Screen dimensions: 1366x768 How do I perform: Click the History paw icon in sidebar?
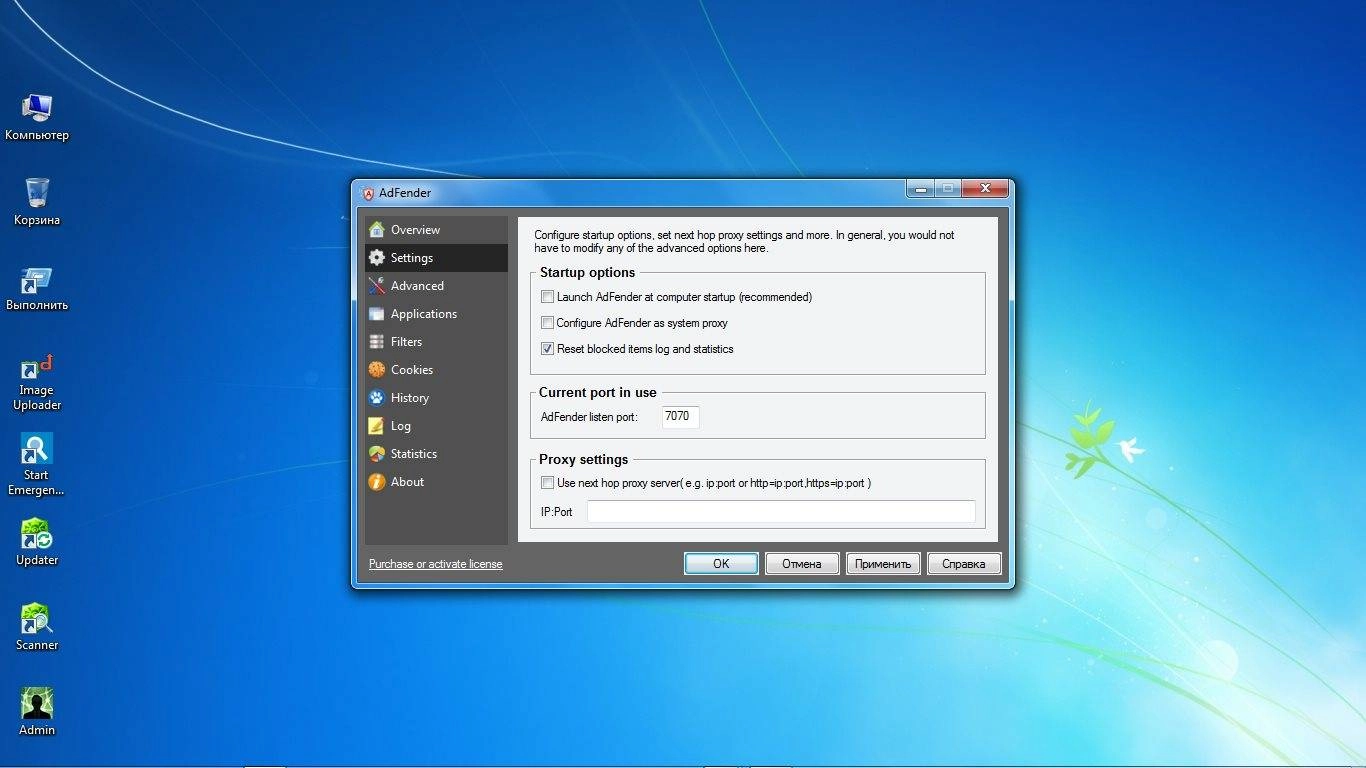tap(376, 398)
